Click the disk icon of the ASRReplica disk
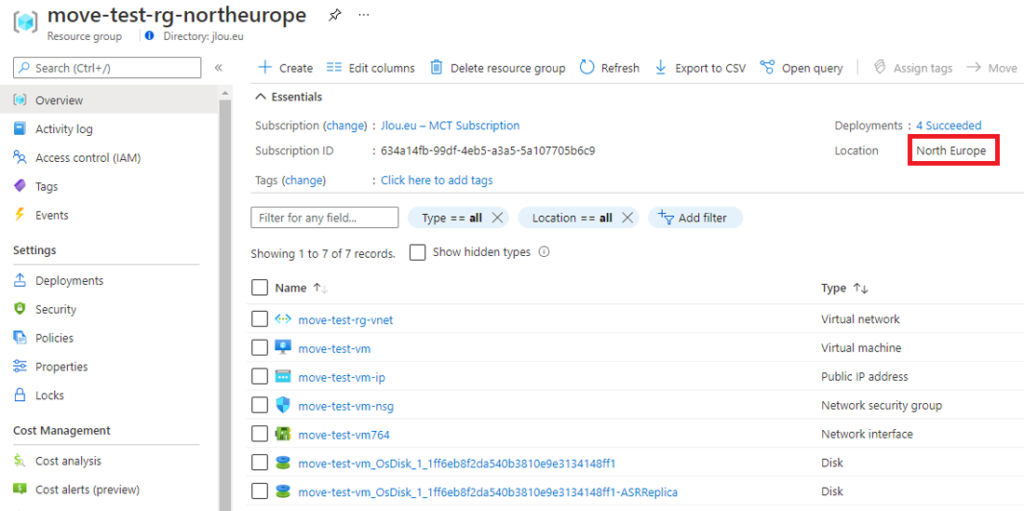This screenshot has height=511, width=1024. click(x=282, y=491)
